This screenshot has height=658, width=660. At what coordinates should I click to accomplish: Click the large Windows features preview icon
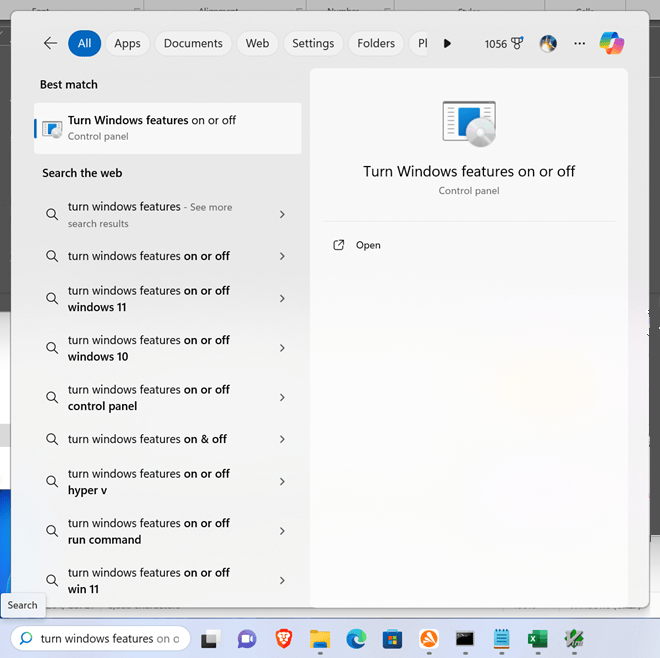(x=469, y=124)
